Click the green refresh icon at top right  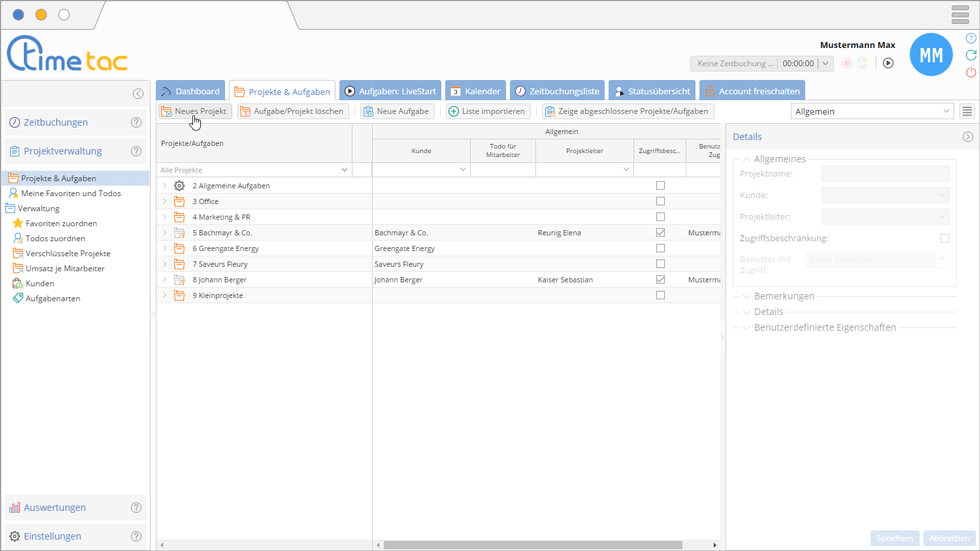[970, 55]
